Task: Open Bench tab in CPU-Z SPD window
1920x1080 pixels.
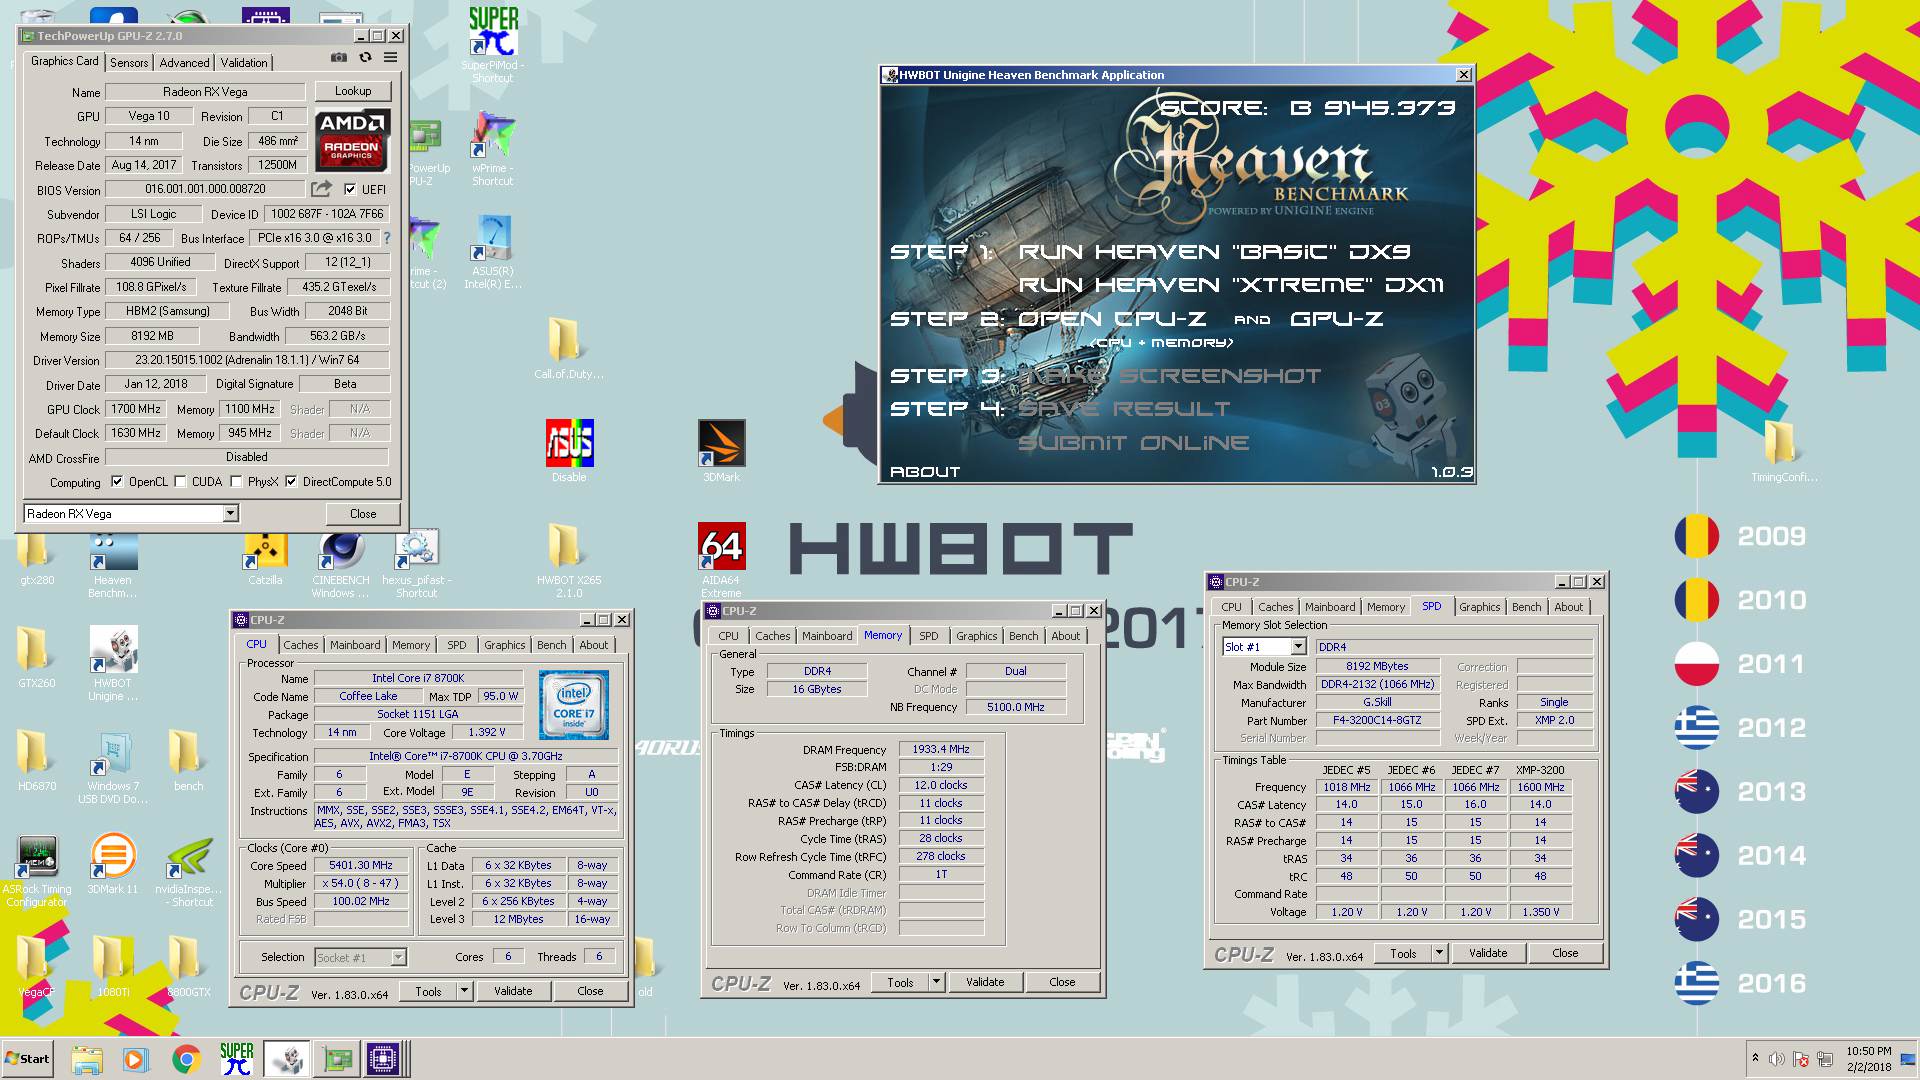Action: 1526,607
